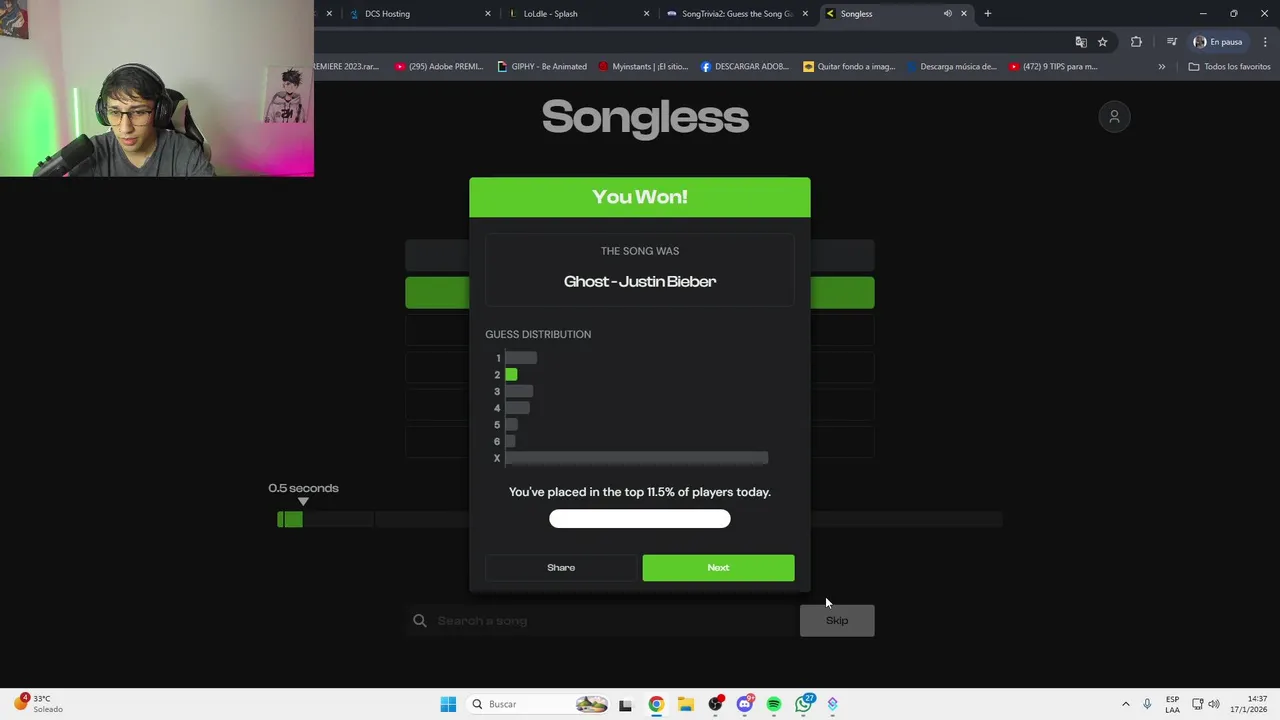Screen dimensions: 1280x720
Task: Open the GIPHY - Be Animated bookmark
Action: click(542, 67)
